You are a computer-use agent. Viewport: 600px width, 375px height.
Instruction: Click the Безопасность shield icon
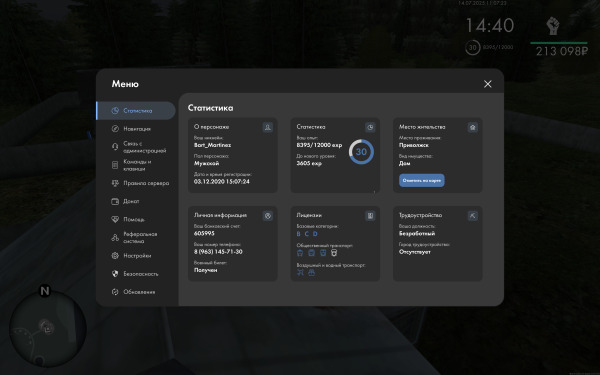115,274
